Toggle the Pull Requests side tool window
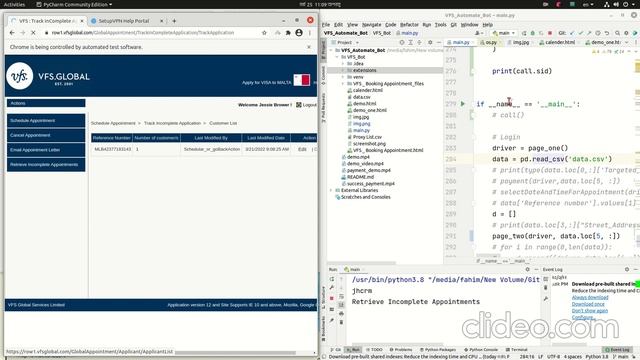The height and width of the screenshot is (360, 640). (x=324, y=107)
